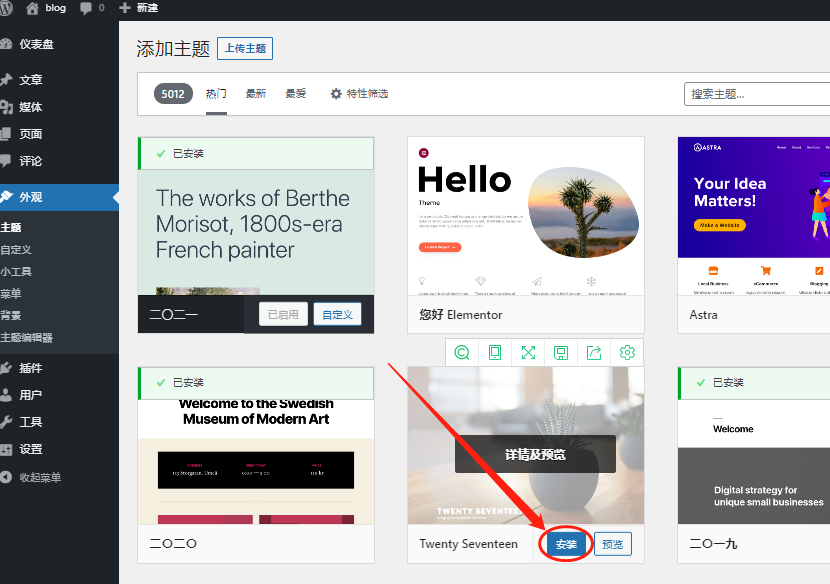Click 已安装 notice on 二〇二〇 theme

pos(256,383)
